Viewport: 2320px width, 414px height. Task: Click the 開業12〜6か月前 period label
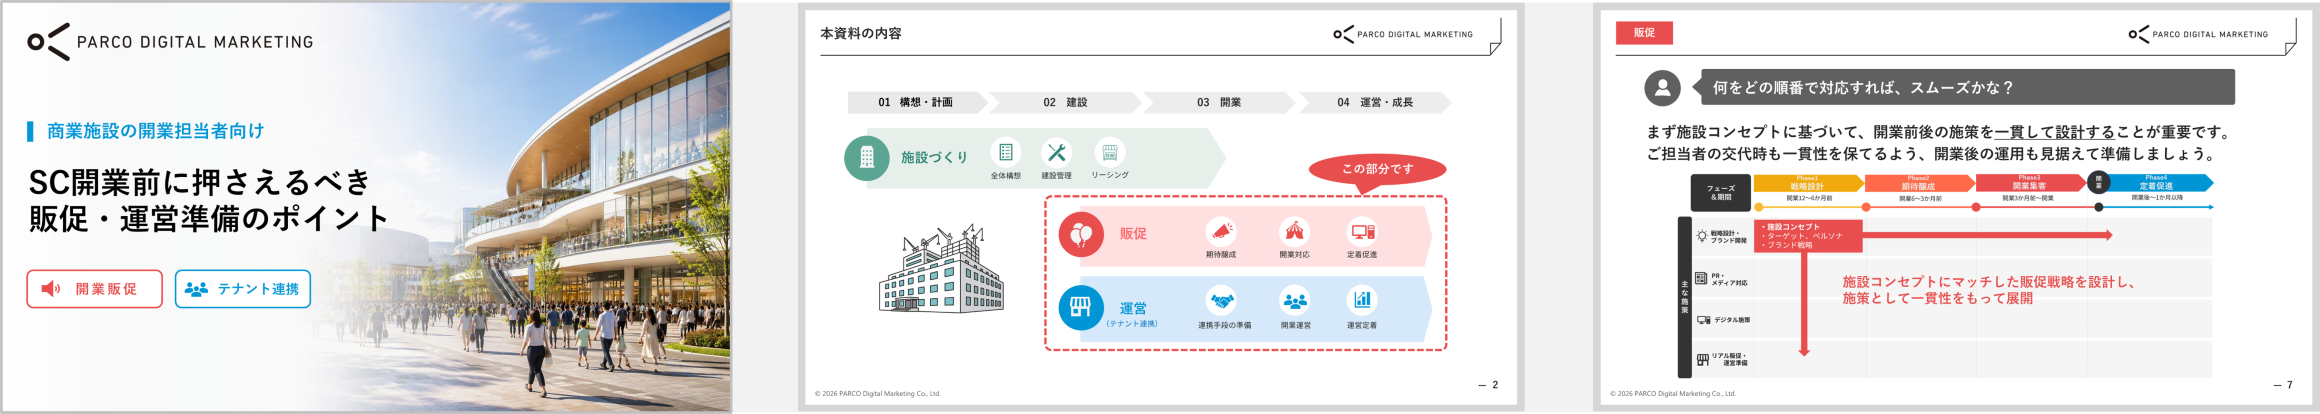[1809, 198]
